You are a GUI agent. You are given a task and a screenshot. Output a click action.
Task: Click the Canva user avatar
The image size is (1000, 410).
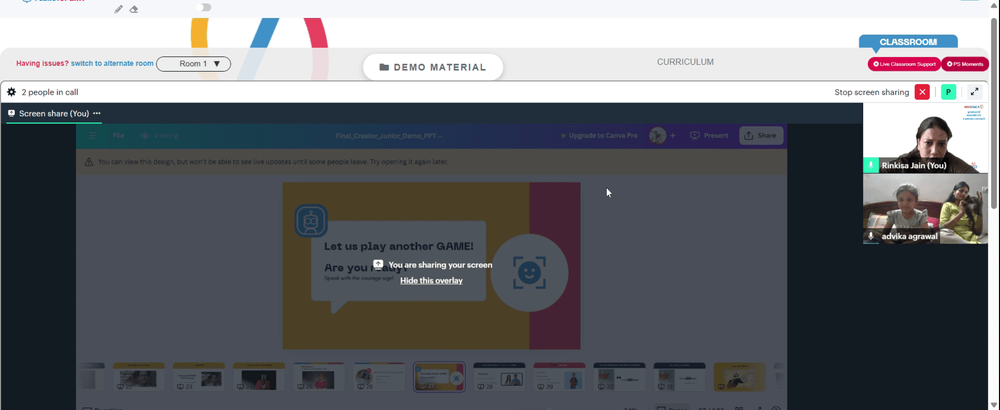657,136
